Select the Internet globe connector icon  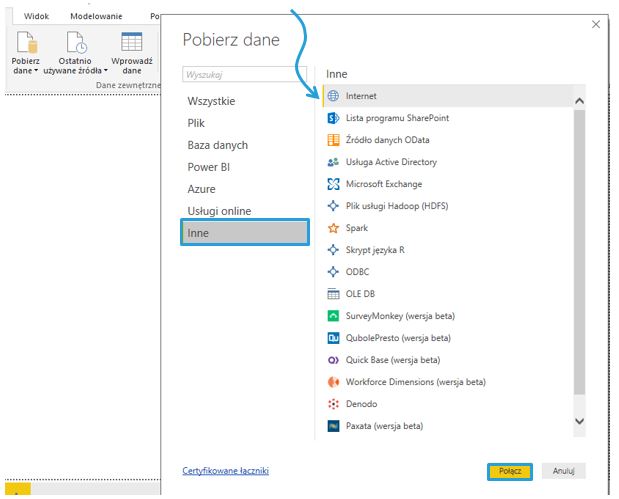coord(334,96)
